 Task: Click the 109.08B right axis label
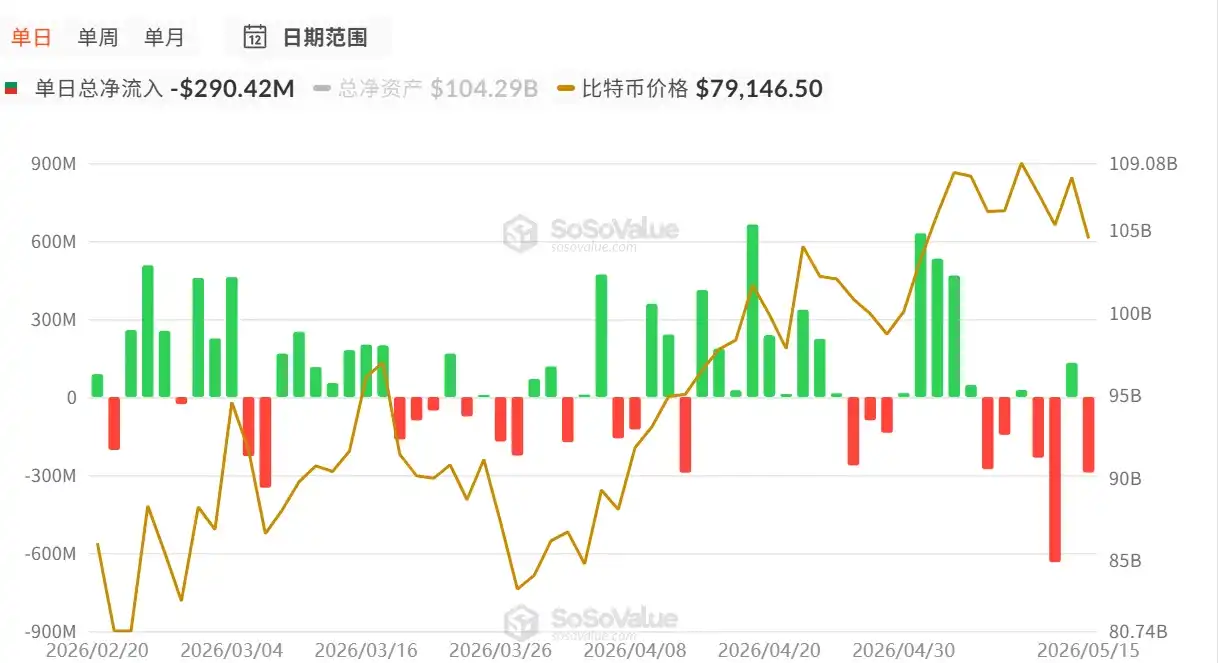coord(1145,164)
